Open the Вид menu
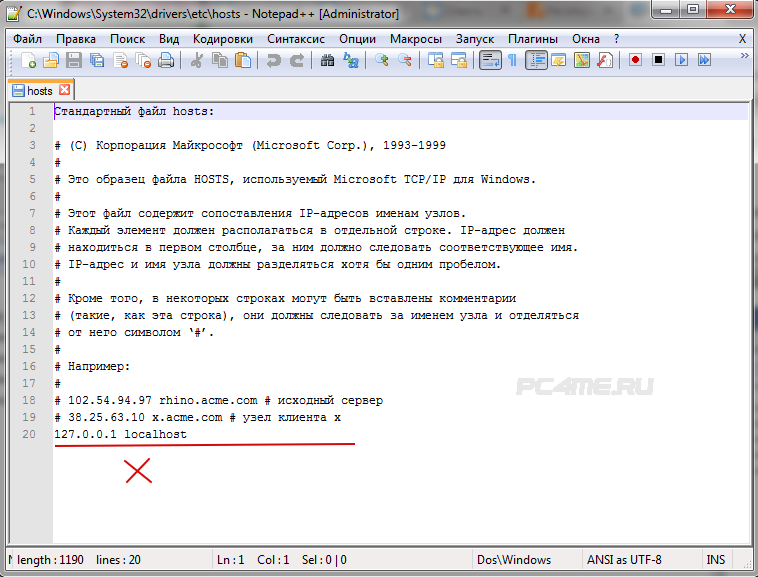The image size is (758, 577). [x=169, y=39]
